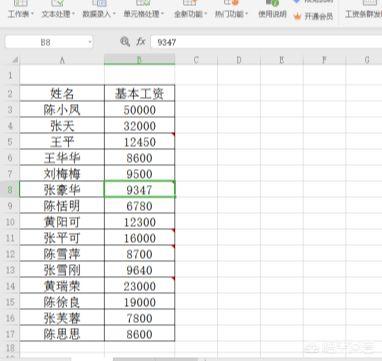The height and width of the screenshot is (361, 382).
Task: Click the active cell containing 9347
Action: (x=140, y=189)
